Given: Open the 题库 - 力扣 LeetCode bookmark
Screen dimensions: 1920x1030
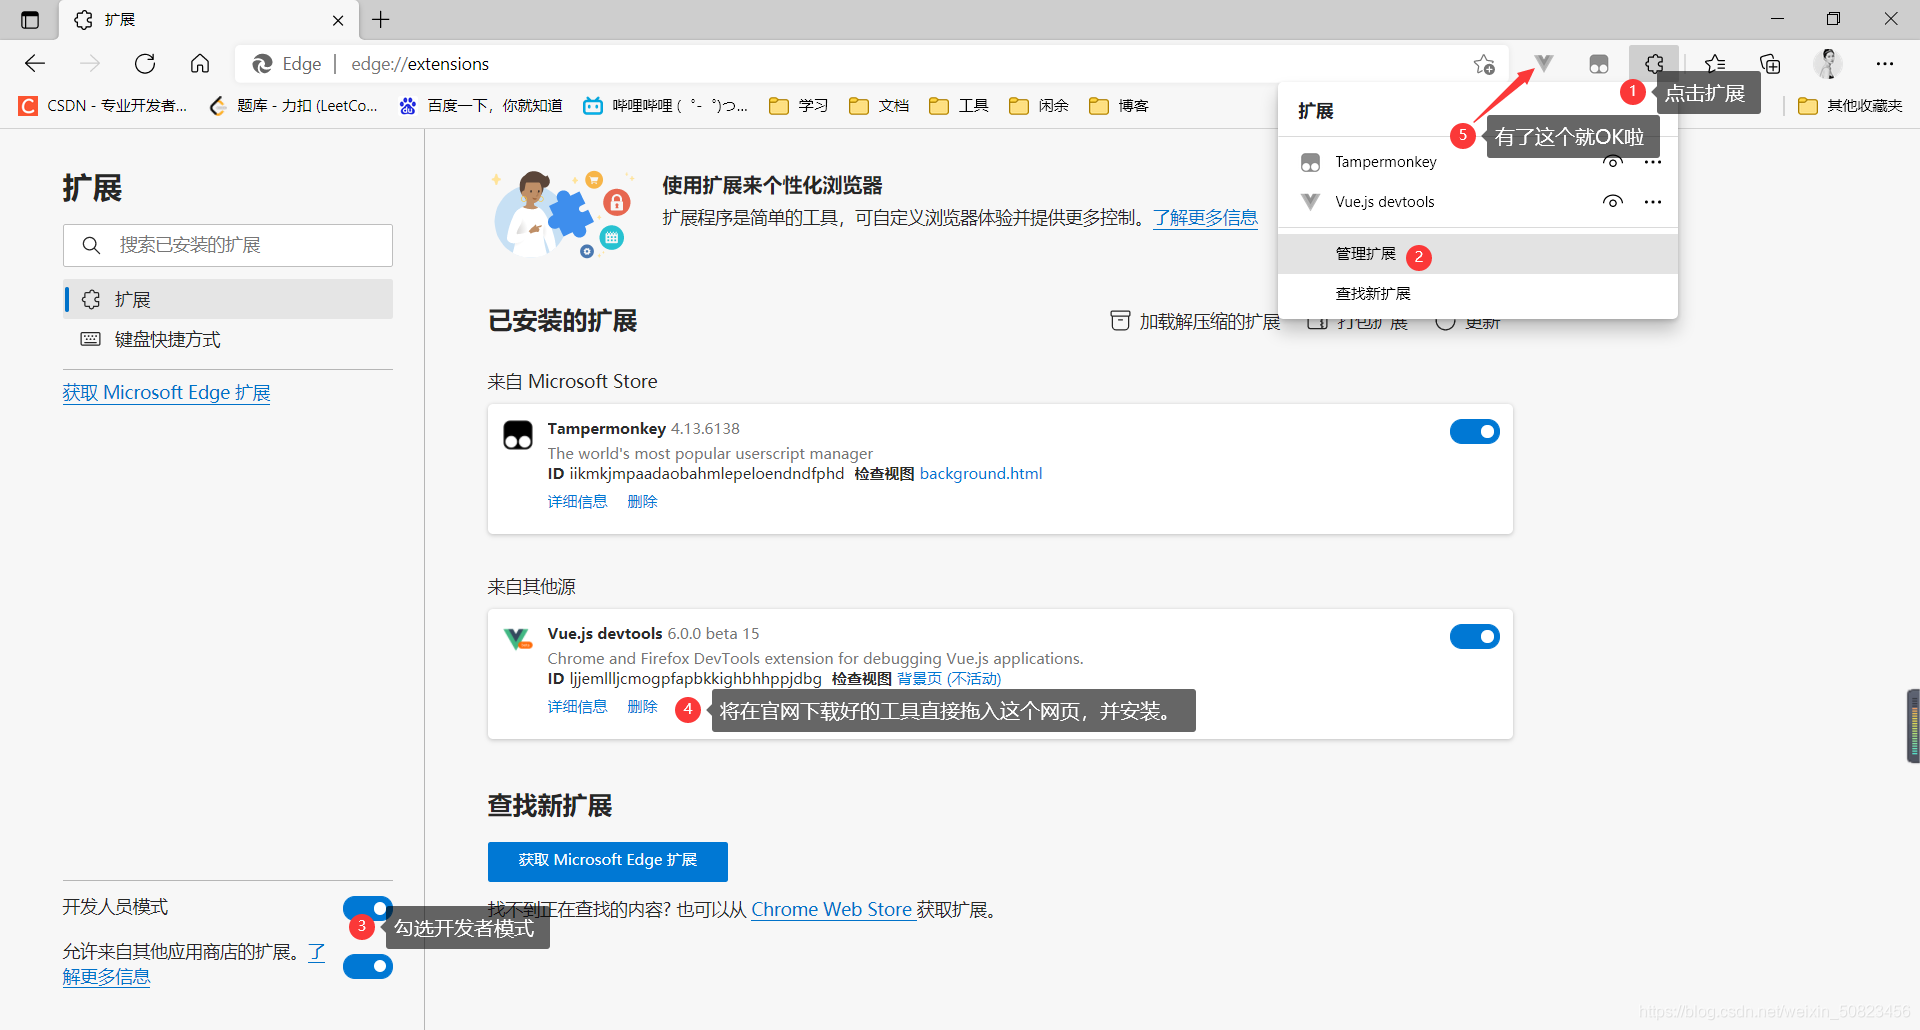Looking at the screenshot, I should click(293, 106).
